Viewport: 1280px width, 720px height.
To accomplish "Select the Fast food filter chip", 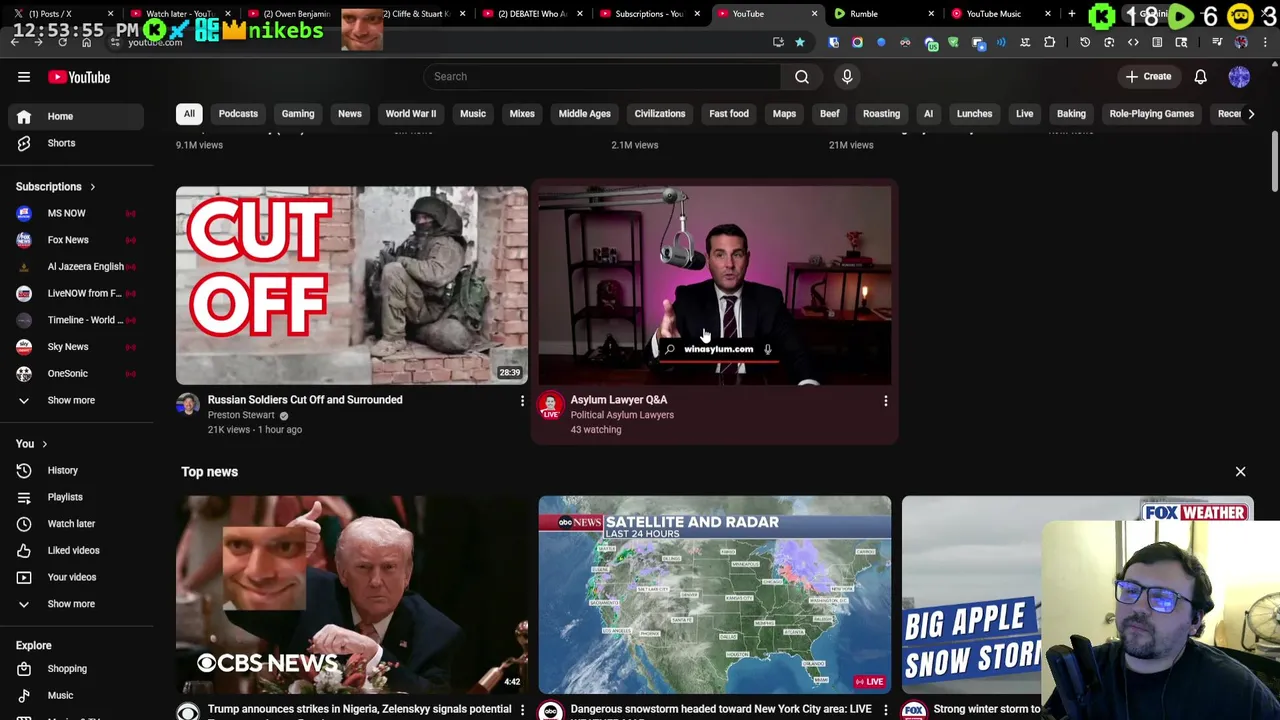I will (729, 114).
